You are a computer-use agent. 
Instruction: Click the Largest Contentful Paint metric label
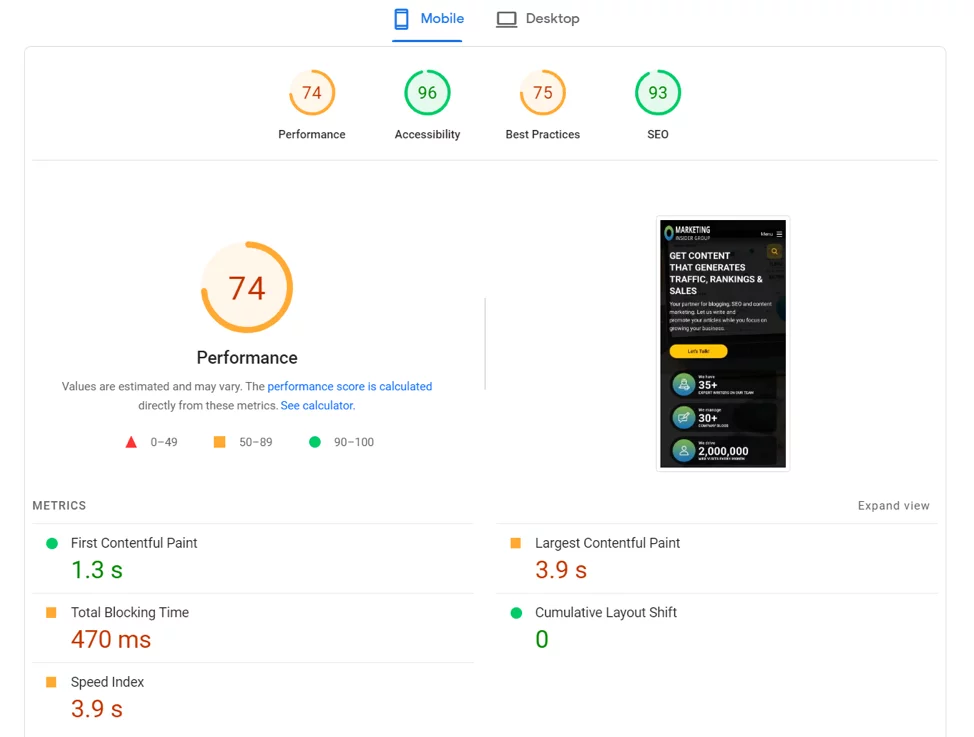(x=608, y=543)
